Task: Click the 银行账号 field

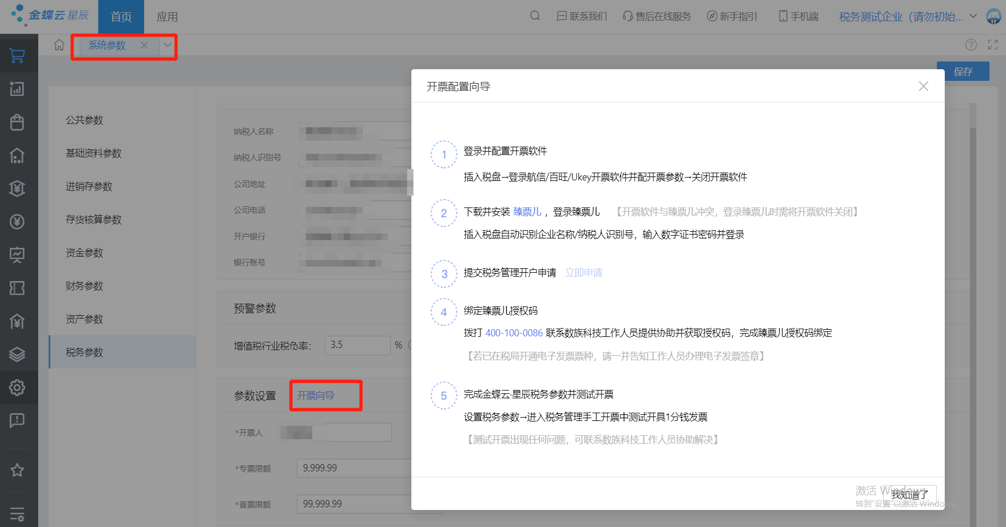Action: coord(354,263)
